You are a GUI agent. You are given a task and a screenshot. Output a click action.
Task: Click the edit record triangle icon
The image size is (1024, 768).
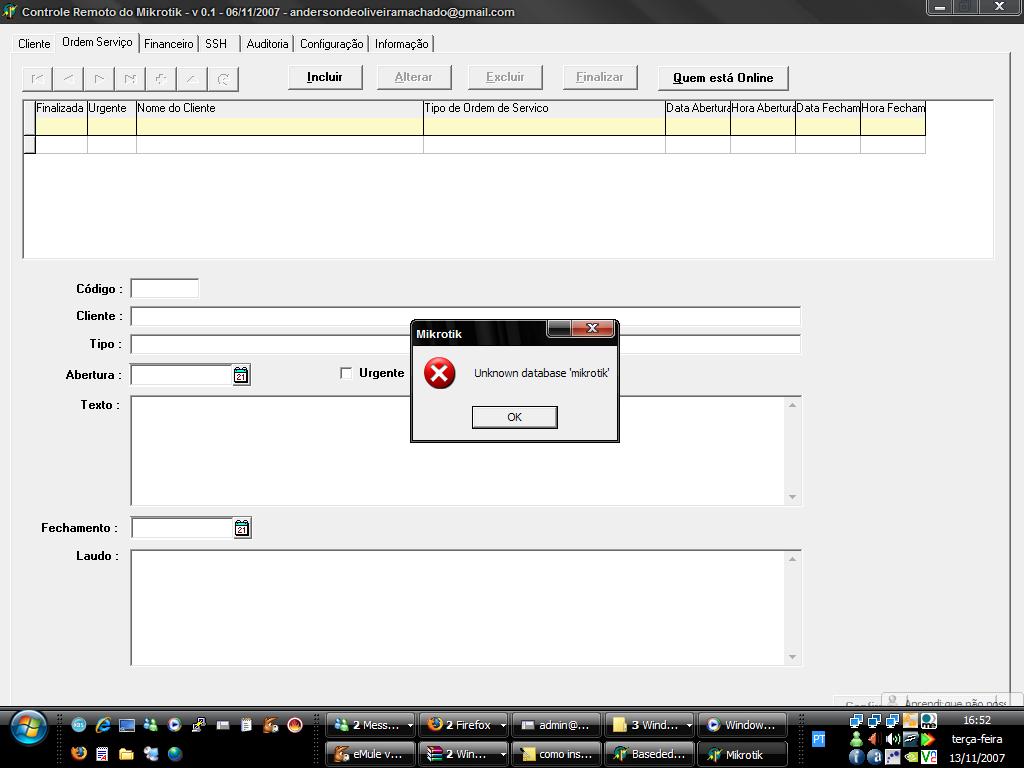pos(191,79)
